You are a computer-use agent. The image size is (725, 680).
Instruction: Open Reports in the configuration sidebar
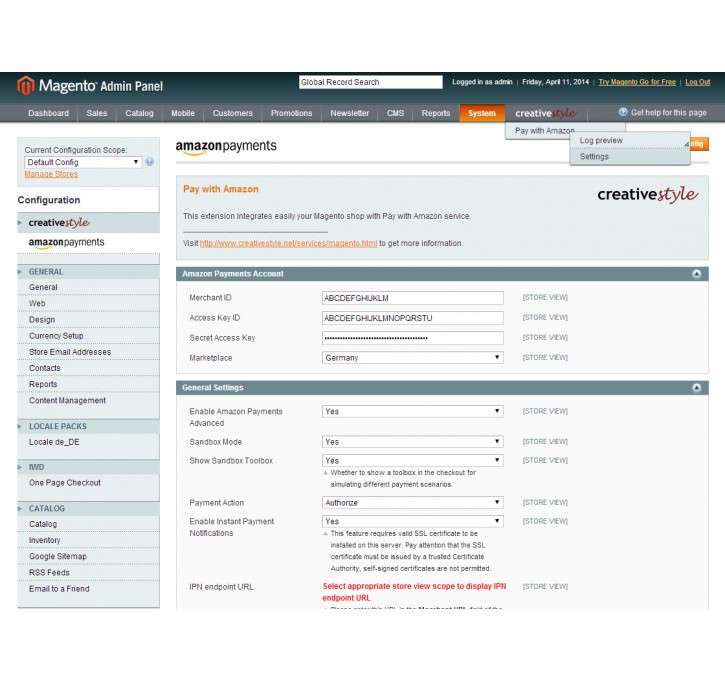[88, 384]
